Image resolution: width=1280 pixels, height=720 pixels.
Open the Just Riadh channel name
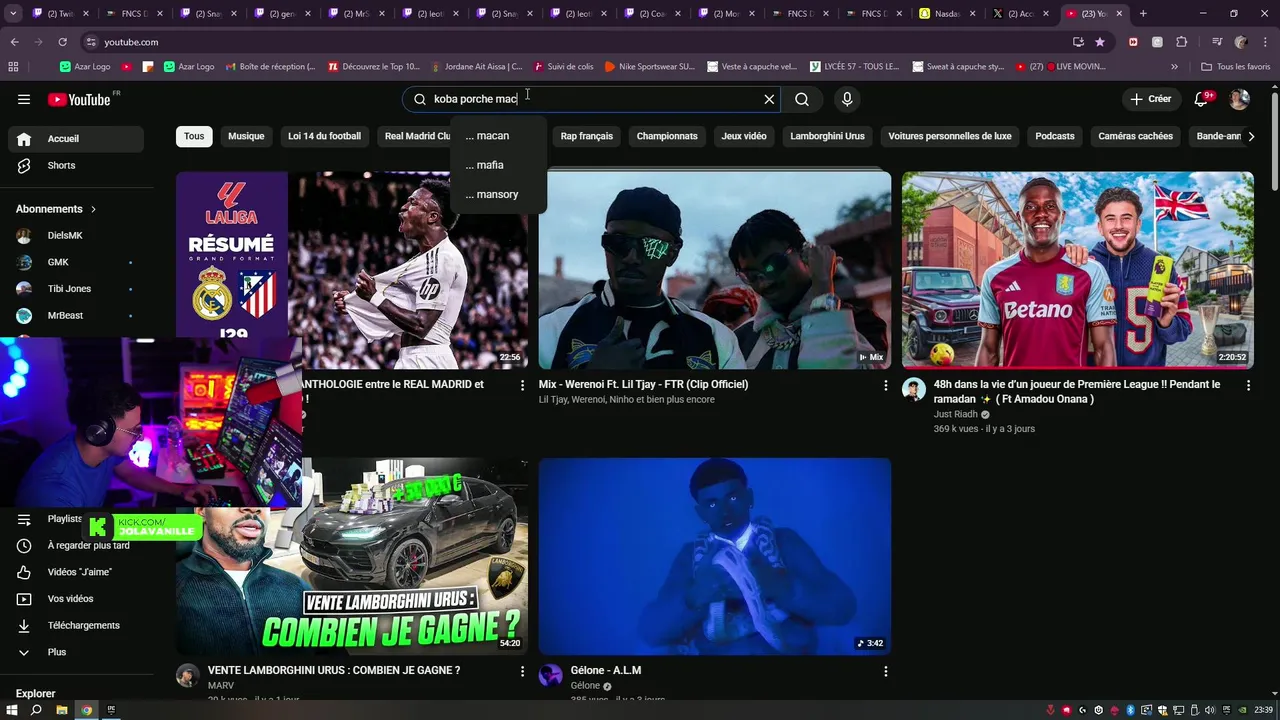coord(955,414)
